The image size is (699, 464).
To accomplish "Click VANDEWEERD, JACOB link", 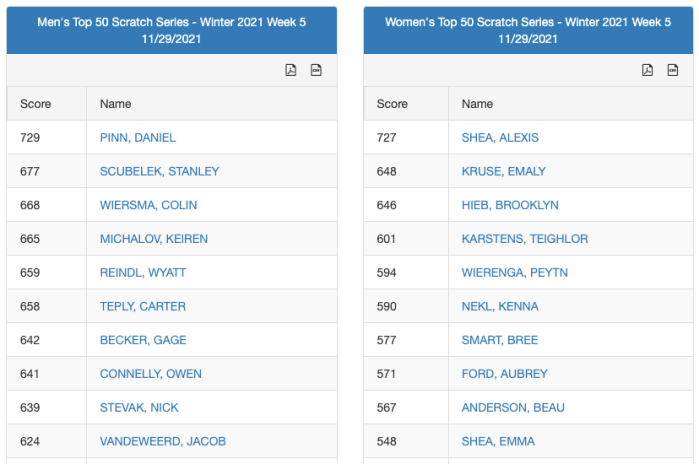I will 163,441.
